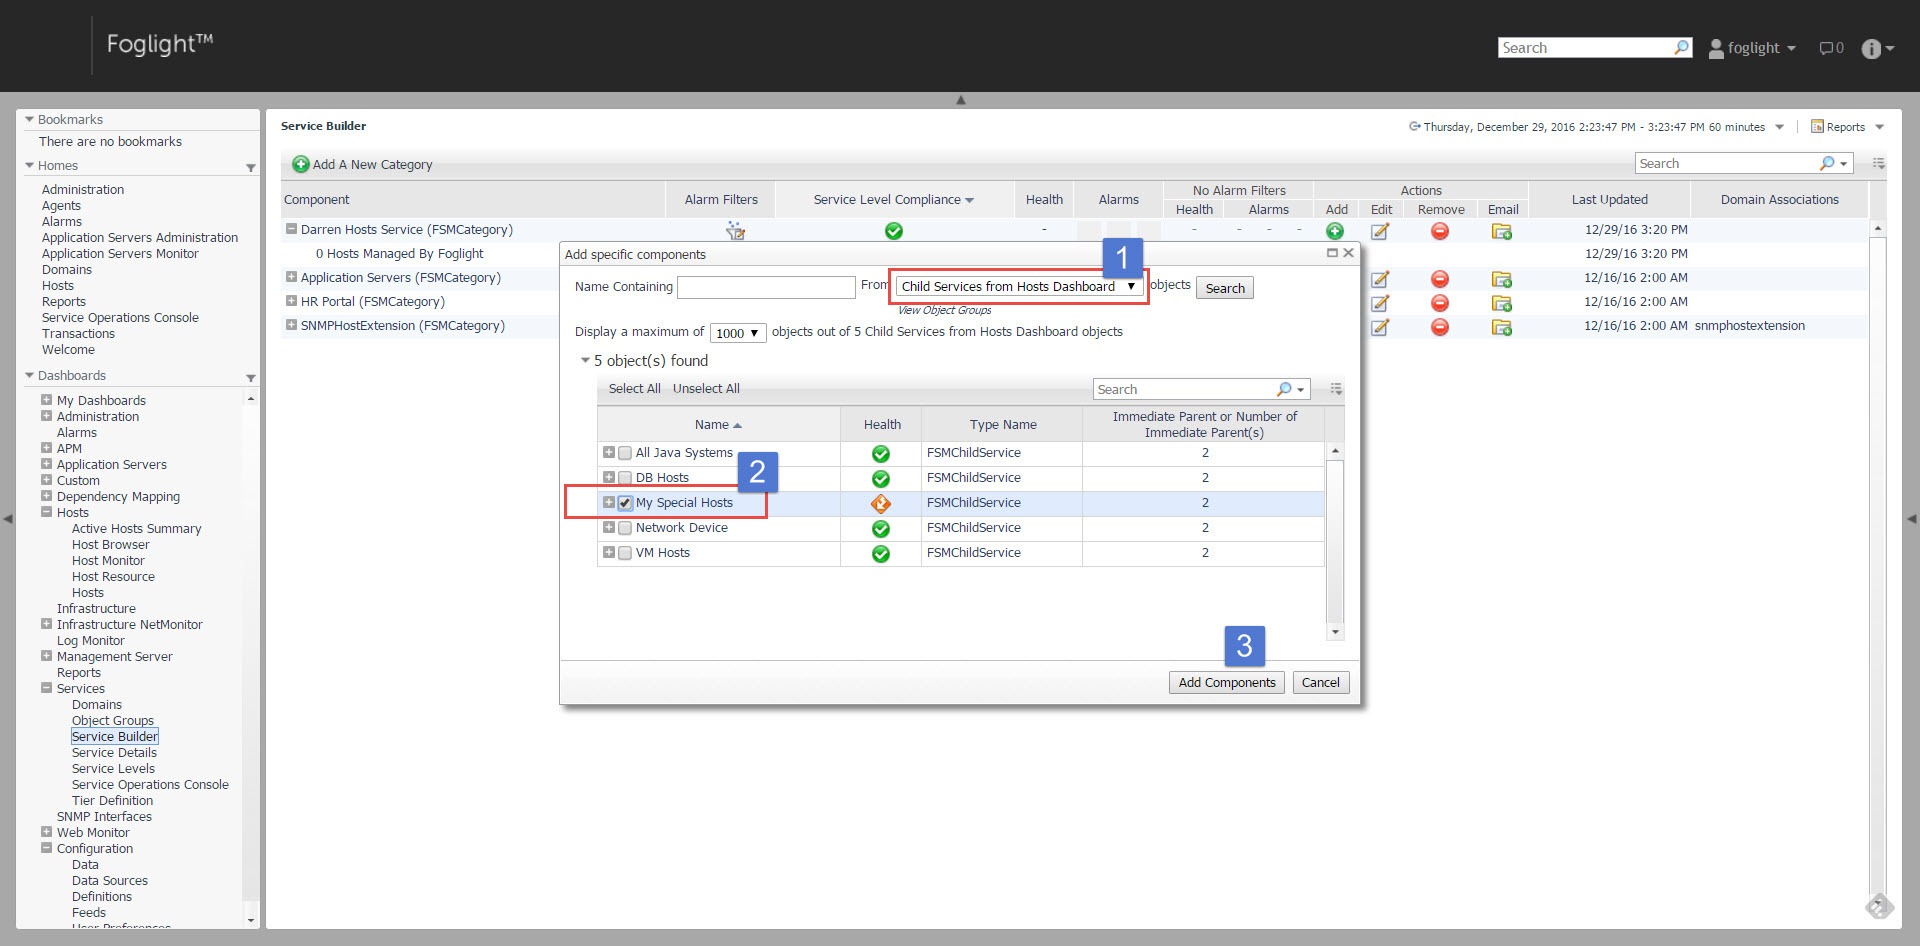The height and width of the screenshot is (946, 1920).
Task: Click the dialog's vertical scrollbar down arrow
Action: click(x=1334, y=632)
